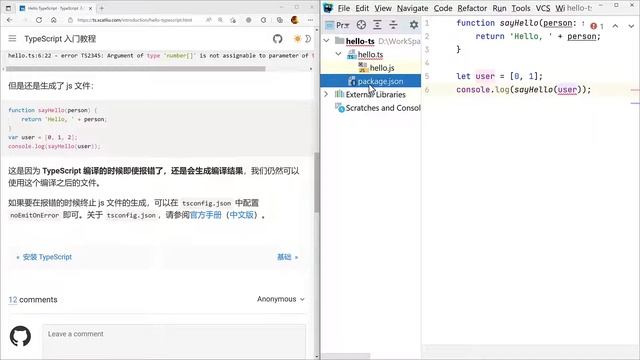This screenshot has width=640, height=360.
Task: Click the Project panel horizontal scrollbar
Action: (x=345, y=356)
